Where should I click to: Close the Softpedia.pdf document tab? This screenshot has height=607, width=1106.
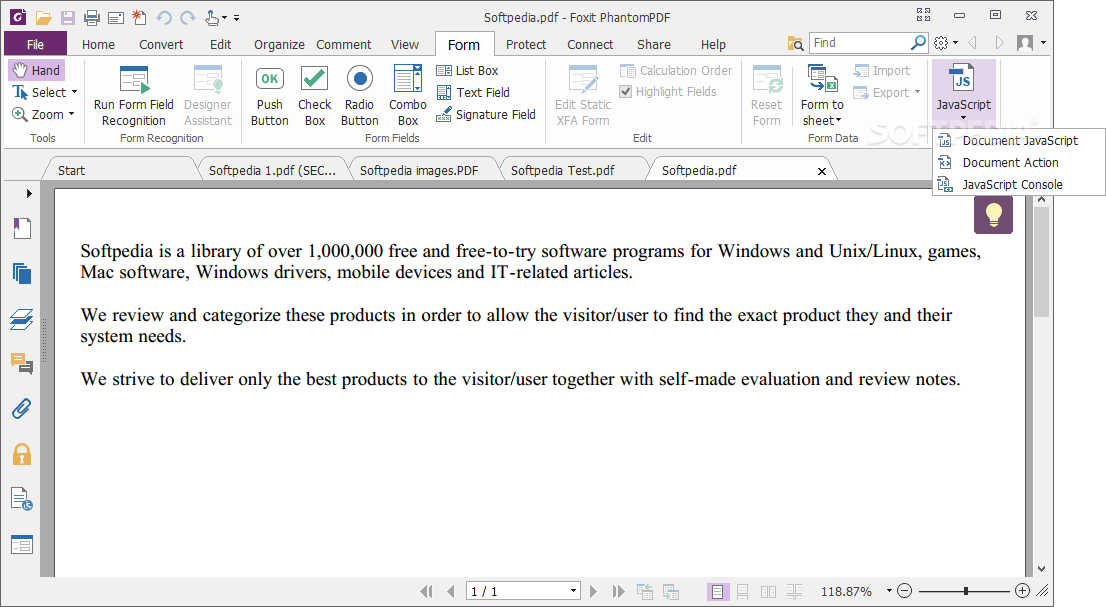click(x=822, y=171)
